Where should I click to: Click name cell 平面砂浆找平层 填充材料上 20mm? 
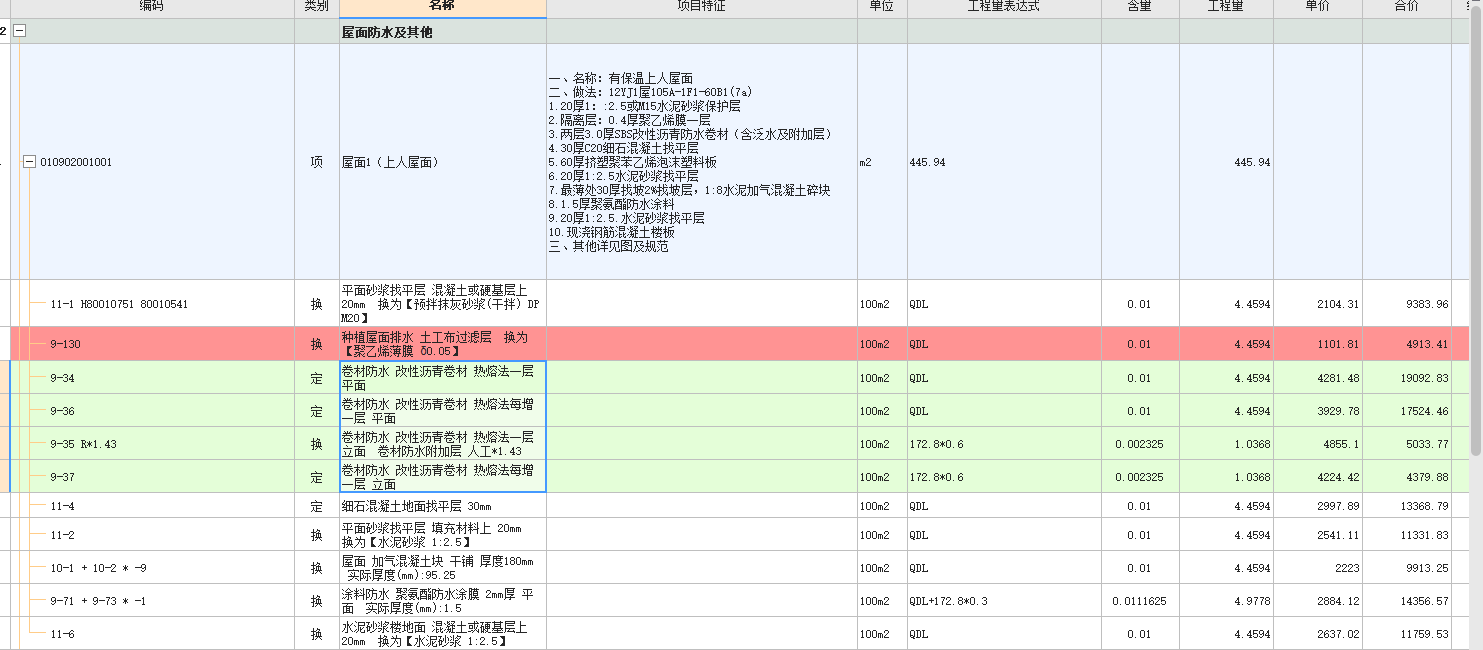pos(443,535)
